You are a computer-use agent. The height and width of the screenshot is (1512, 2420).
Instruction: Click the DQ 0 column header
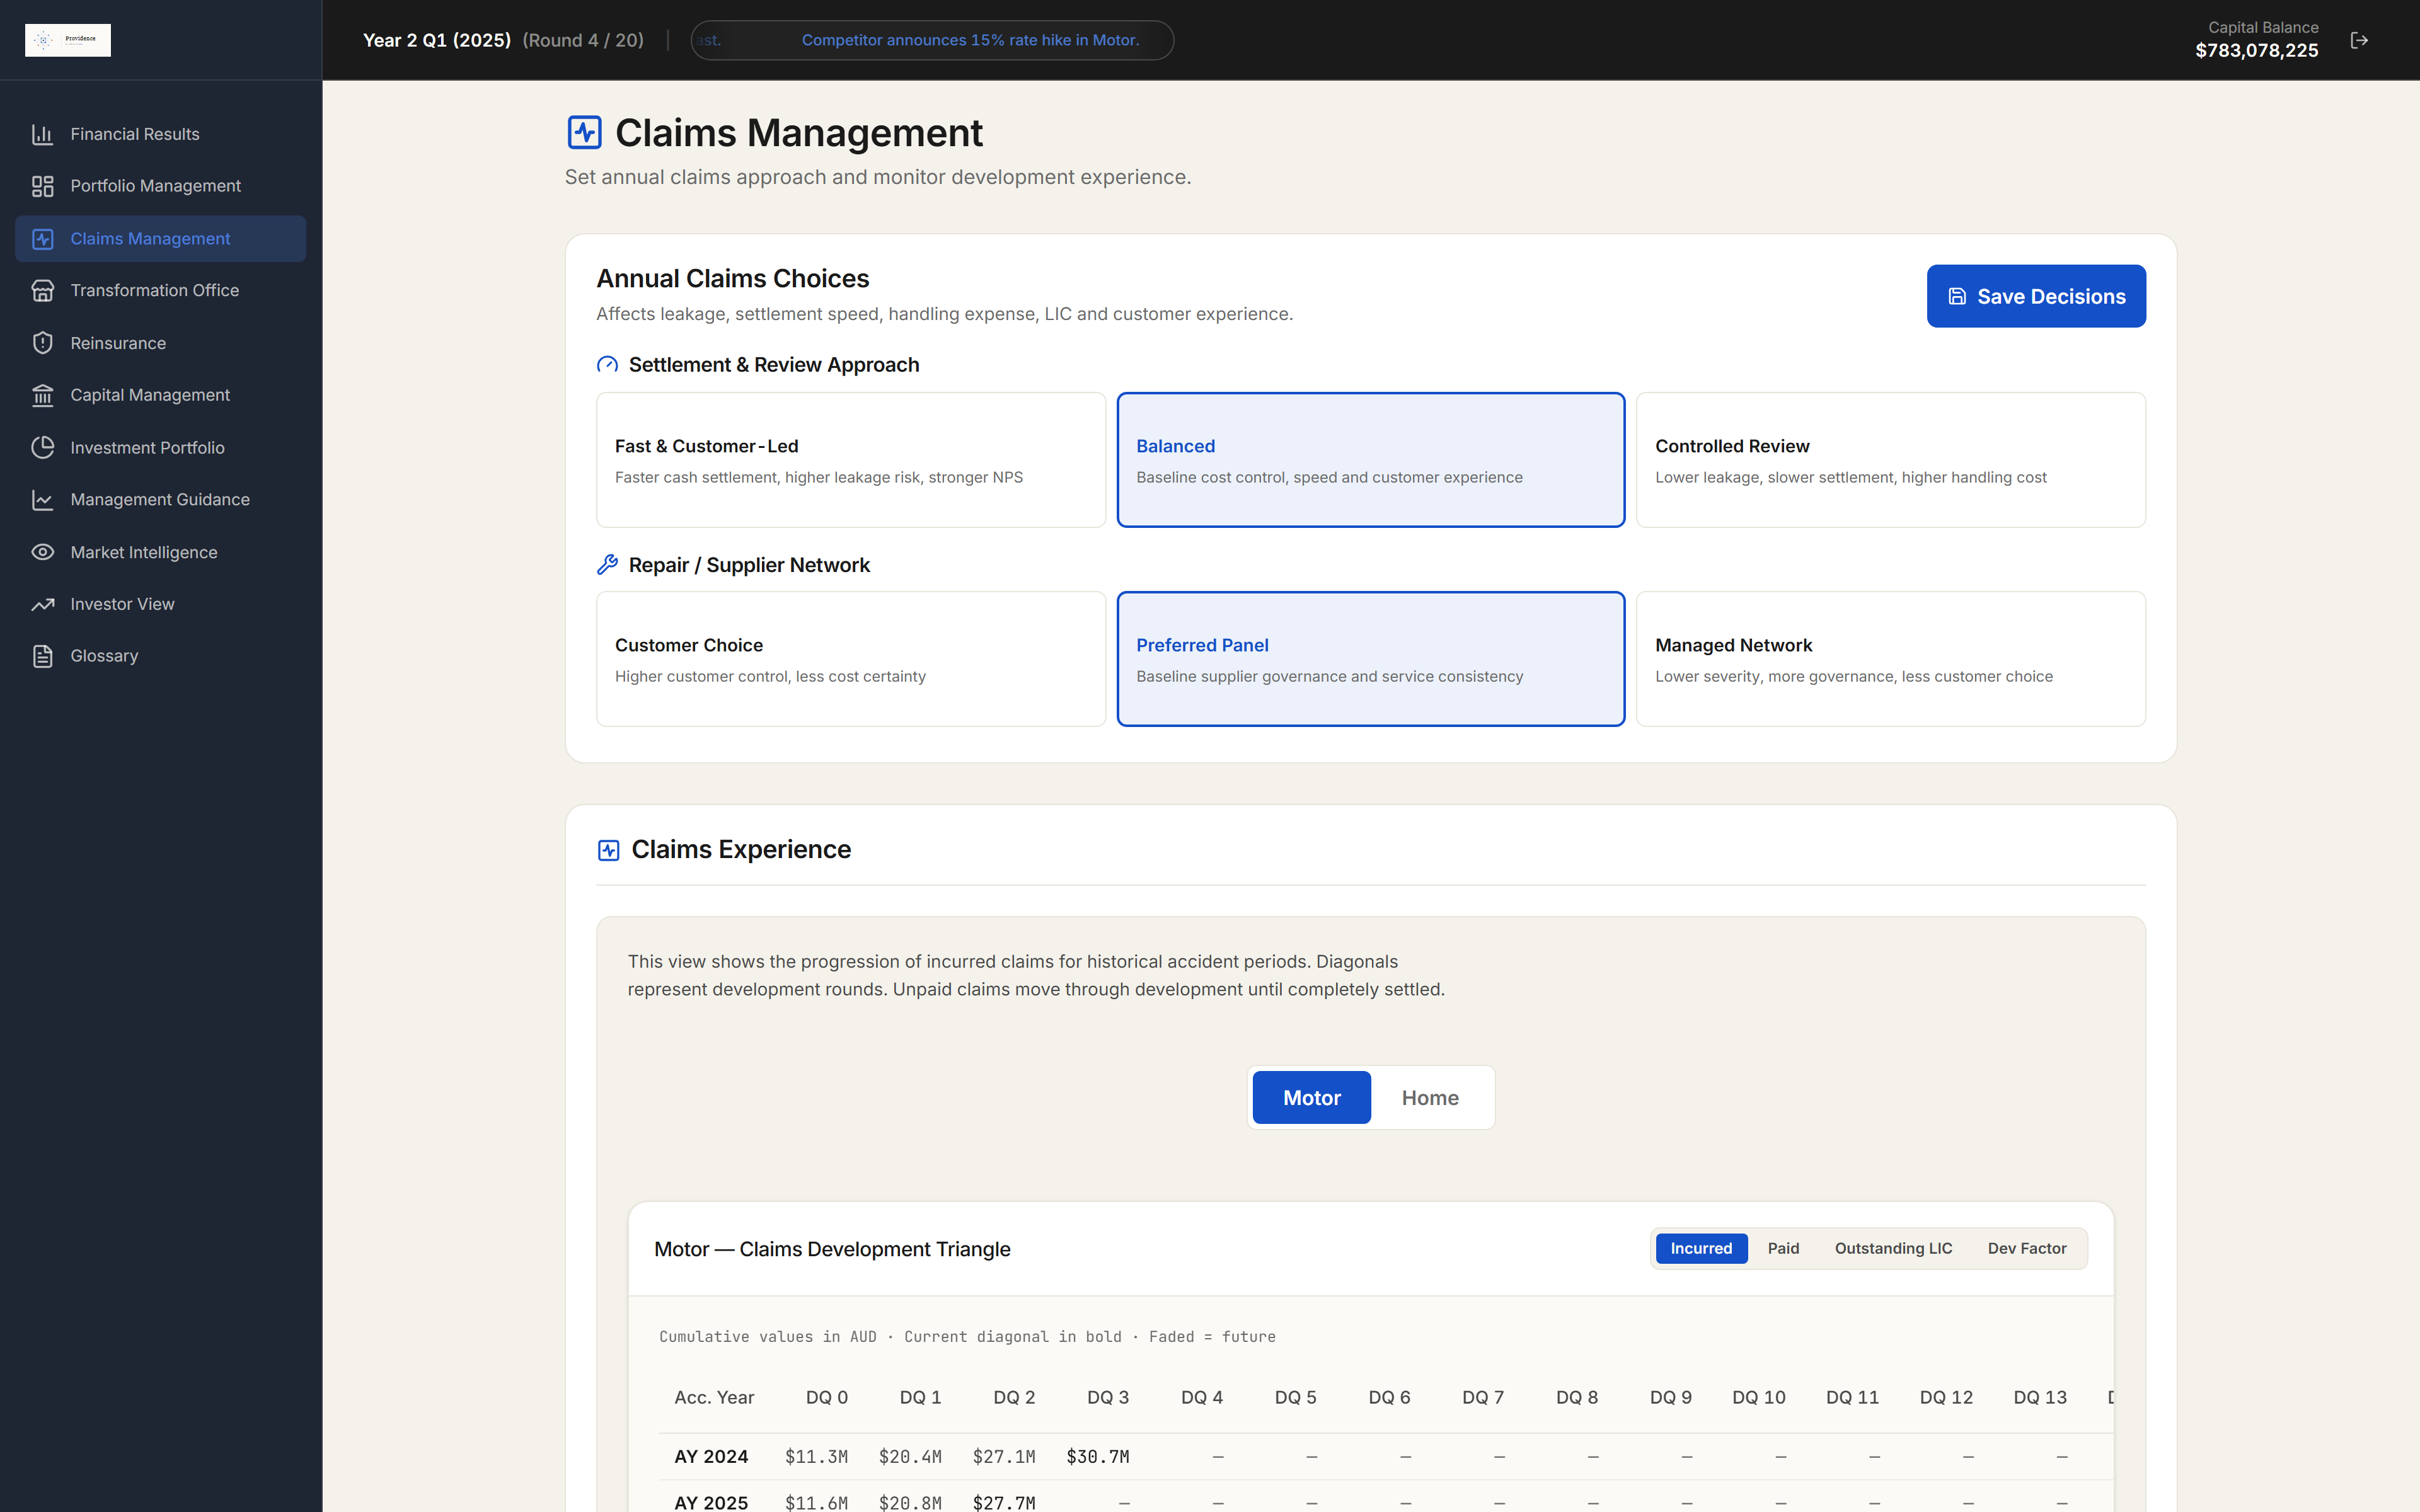(x=827, y=1398)
